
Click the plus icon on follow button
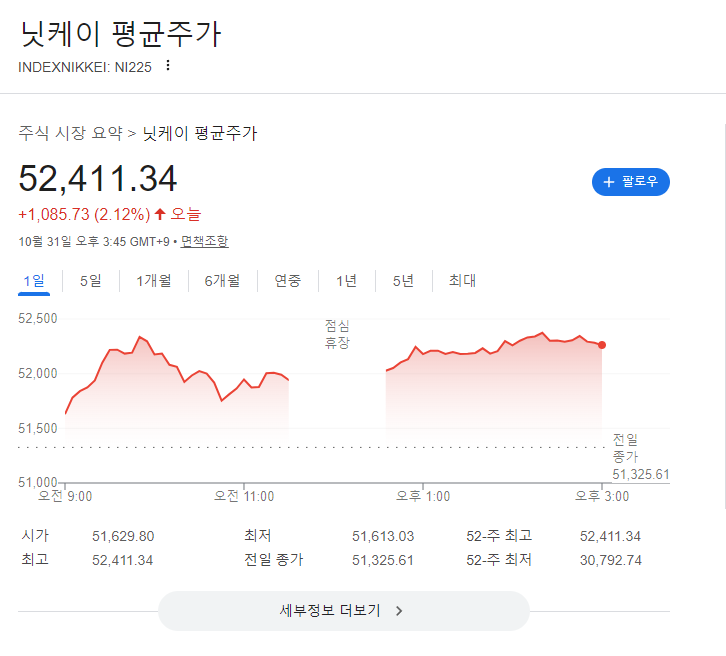[x=608, y=182]
